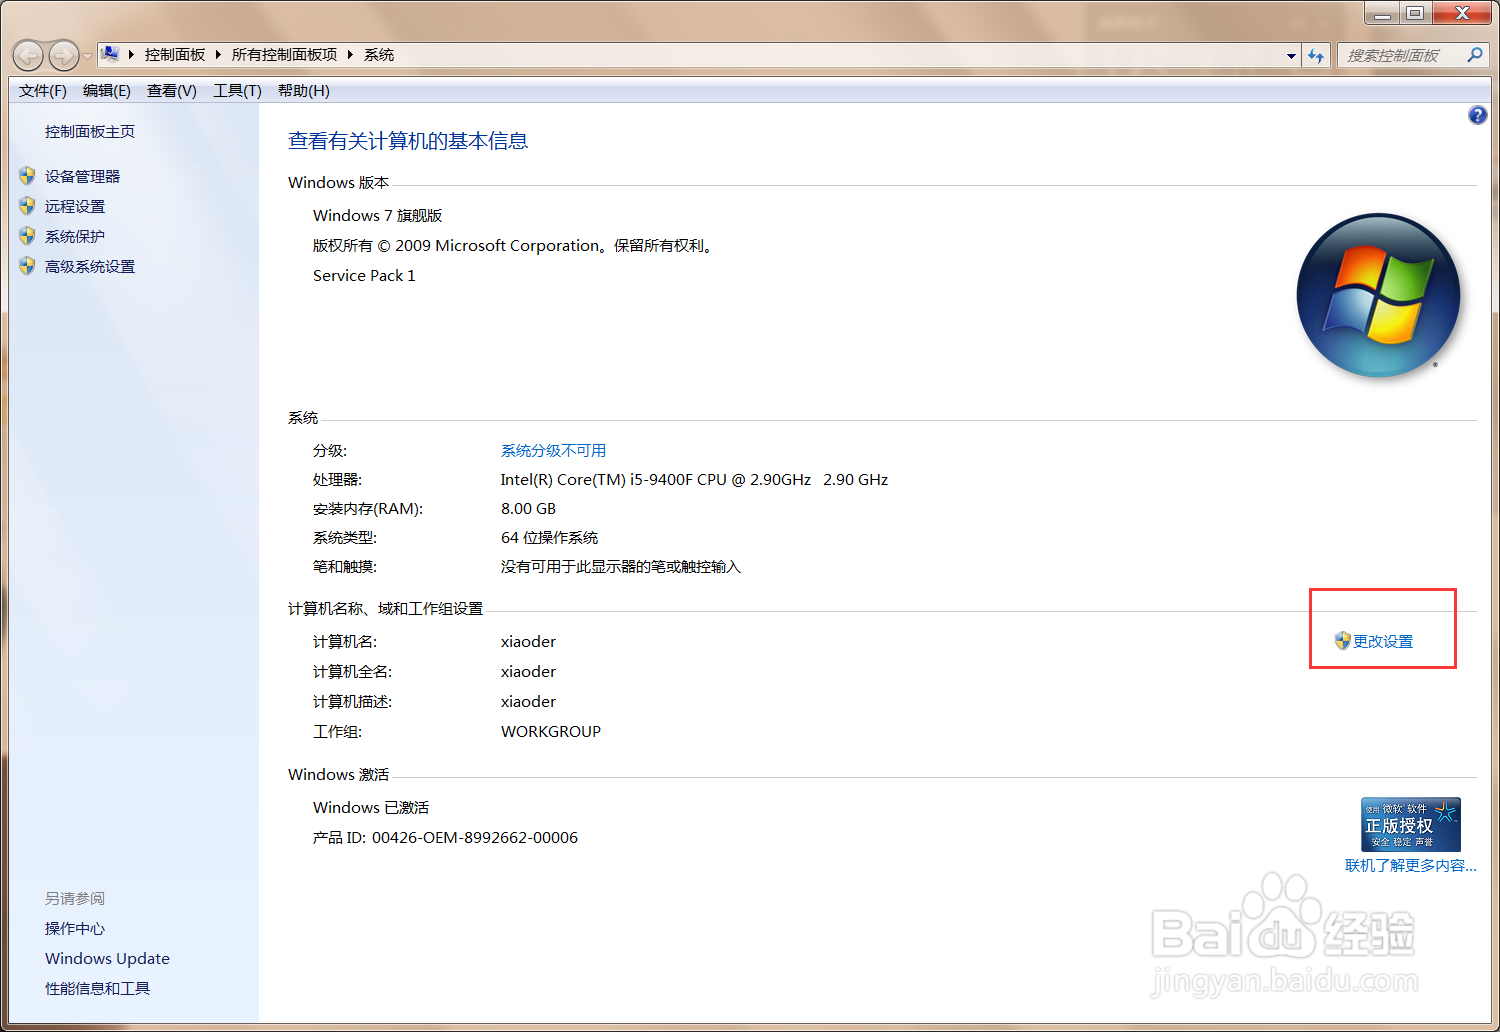Open 系统保护 link
The image size is (1500, 1032).
[x=75, y=237]
